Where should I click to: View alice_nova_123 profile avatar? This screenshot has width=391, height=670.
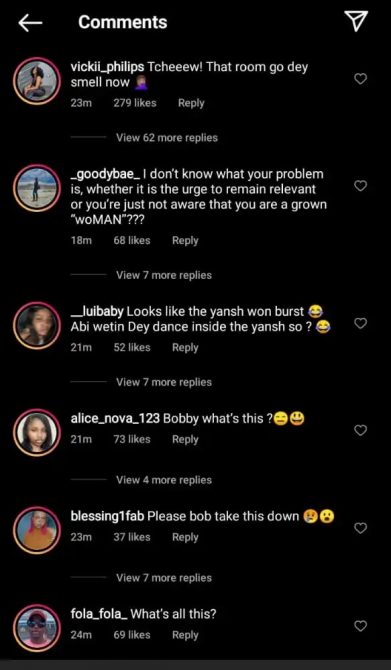37,432
